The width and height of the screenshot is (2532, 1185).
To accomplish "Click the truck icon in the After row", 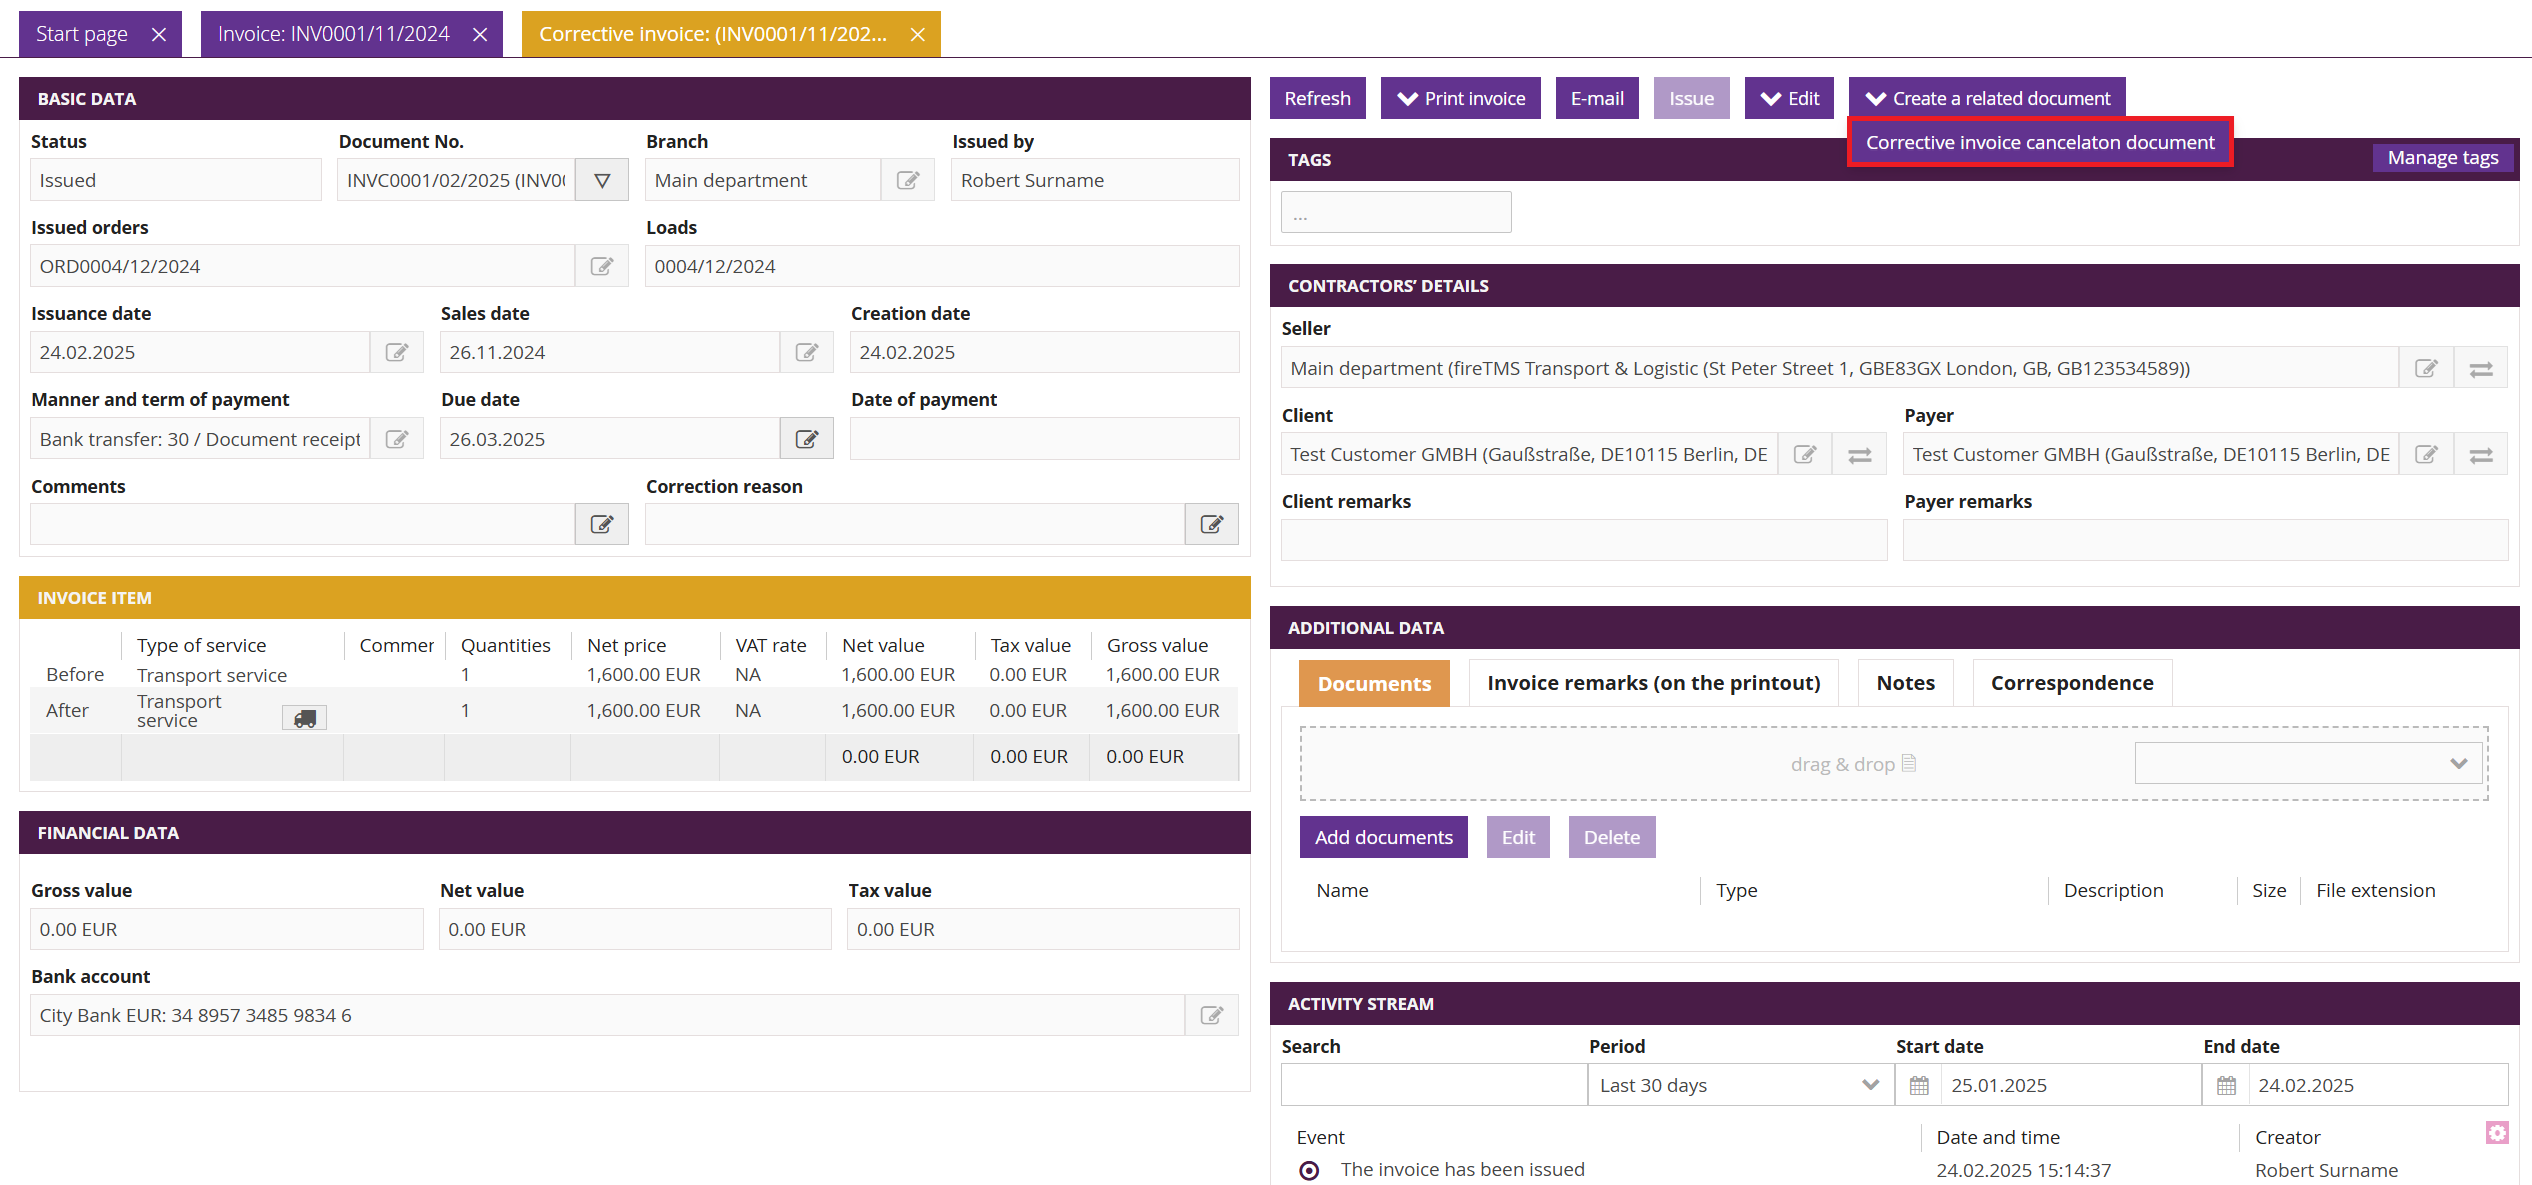I will click(x=305, y=718).
